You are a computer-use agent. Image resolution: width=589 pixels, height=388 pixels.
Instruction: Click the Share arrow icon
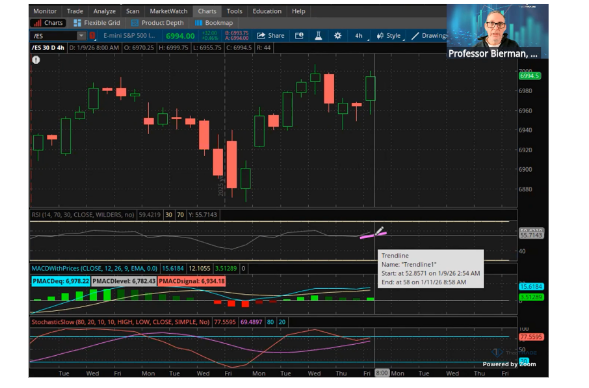point(261,36)
